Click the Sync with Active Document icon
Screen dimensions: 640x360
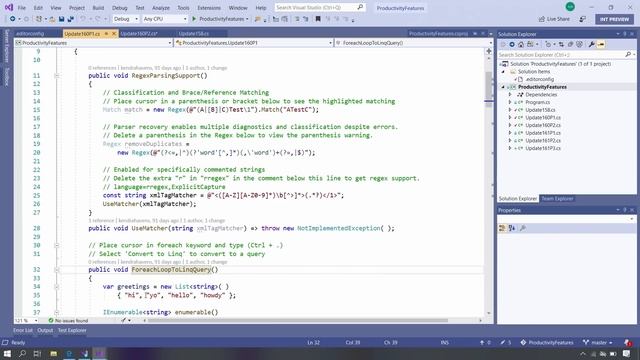point(562,44)
